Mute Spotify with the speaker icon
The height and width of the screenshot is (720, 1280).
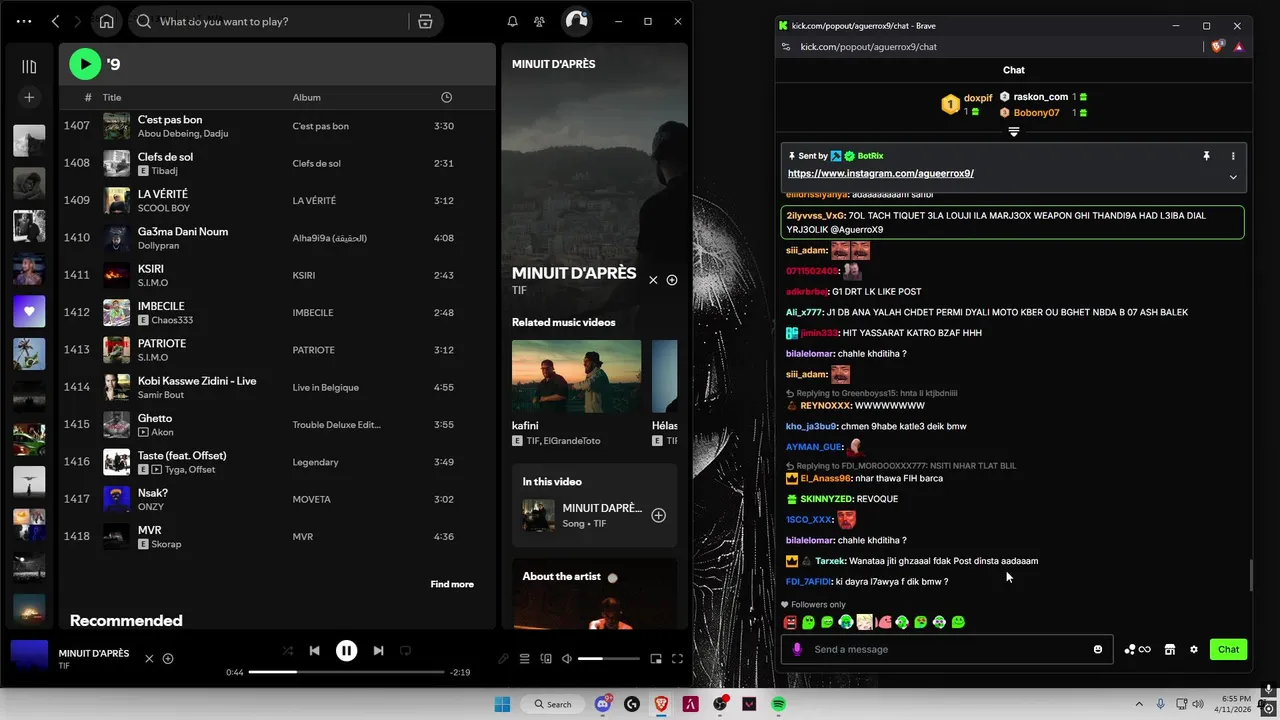(x=567, y=659)
